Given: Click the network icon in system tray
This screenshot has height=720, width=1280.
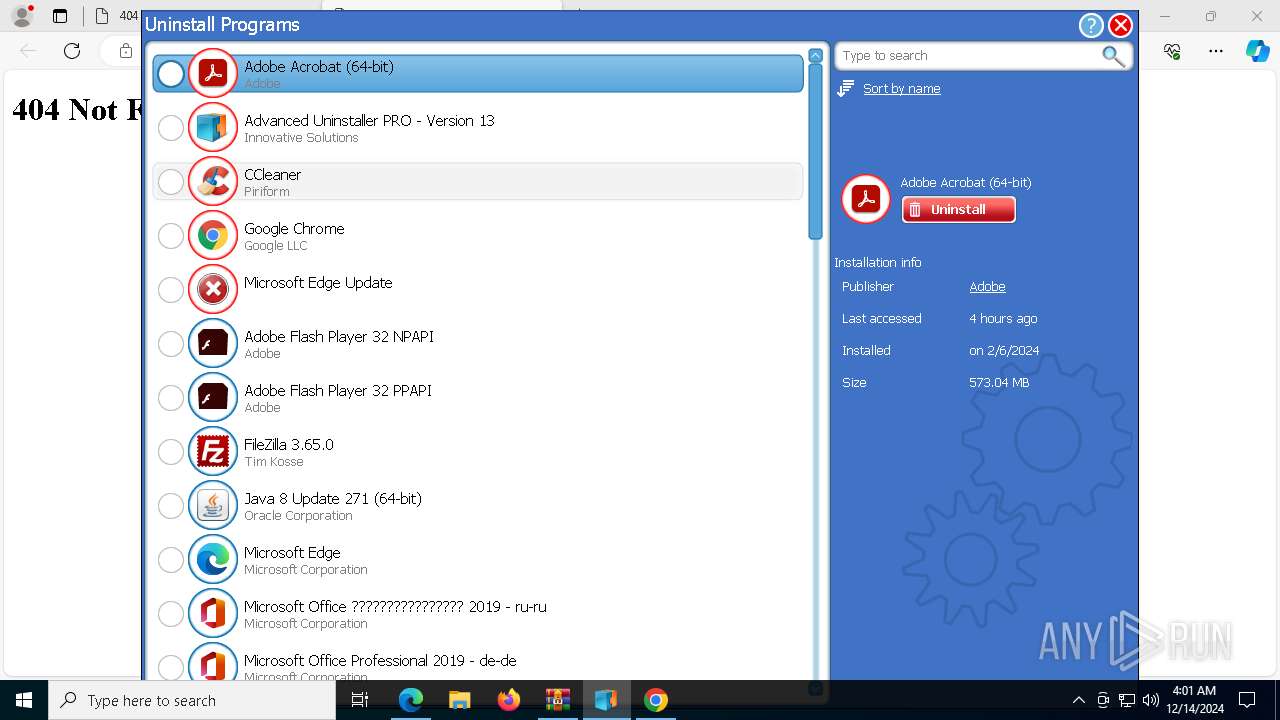Looking at the screenshot, I should coord(1127,700).
